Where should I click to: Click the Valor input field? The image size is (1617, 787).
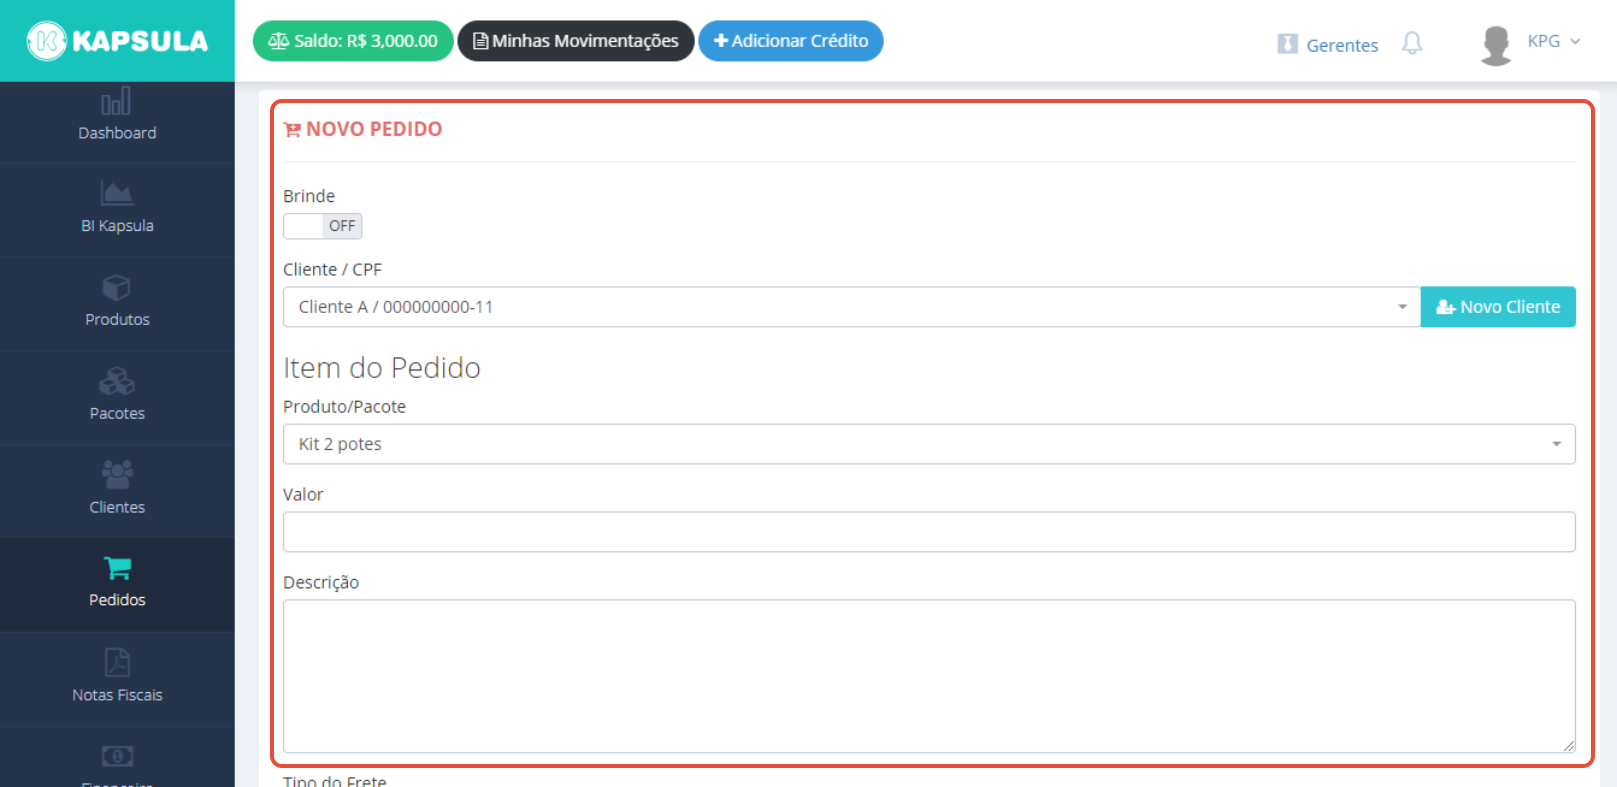point(929,532)
